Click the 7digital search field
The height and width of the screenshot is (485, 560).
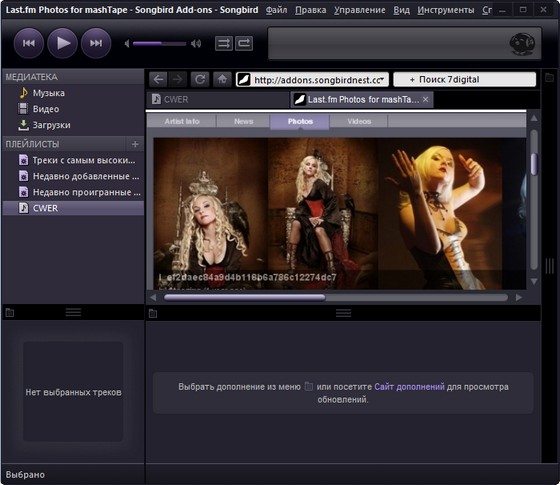(x=465, y=79)
